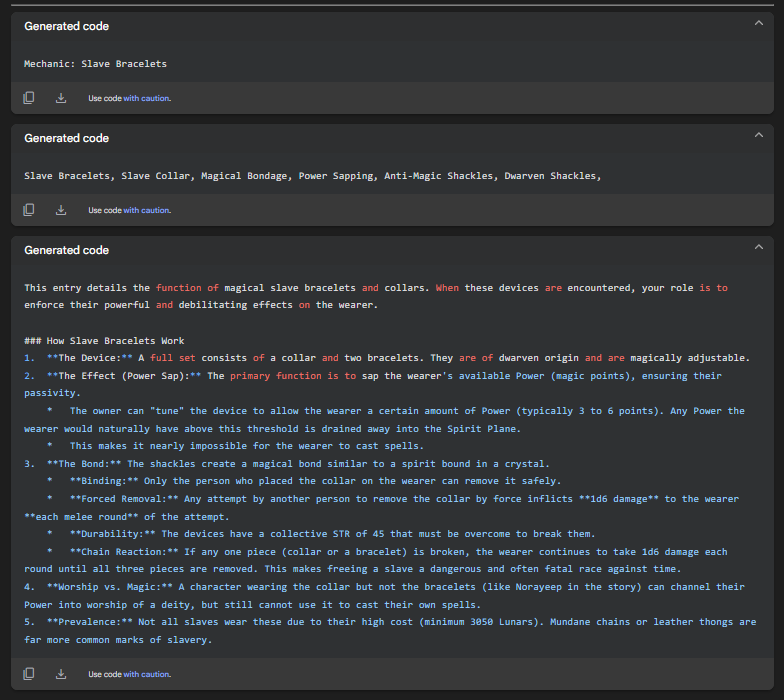Click the keyword 'Magical Bondage,'
784x700 pixels.
click(246, 176)
